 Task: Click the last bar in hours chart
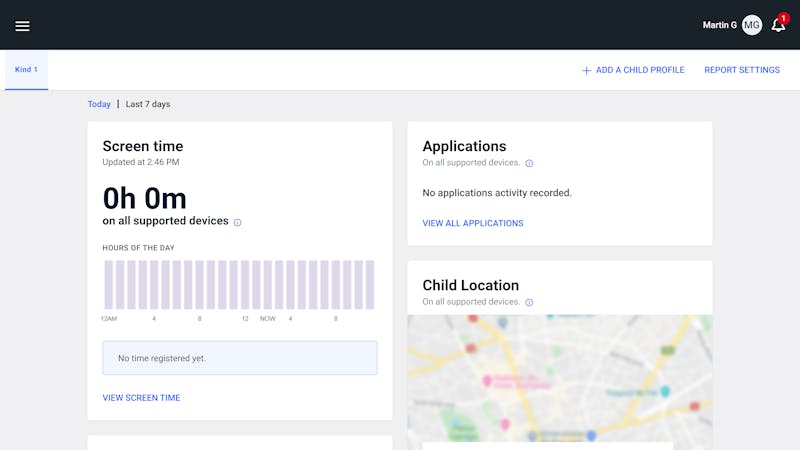(x=370, y=285)
